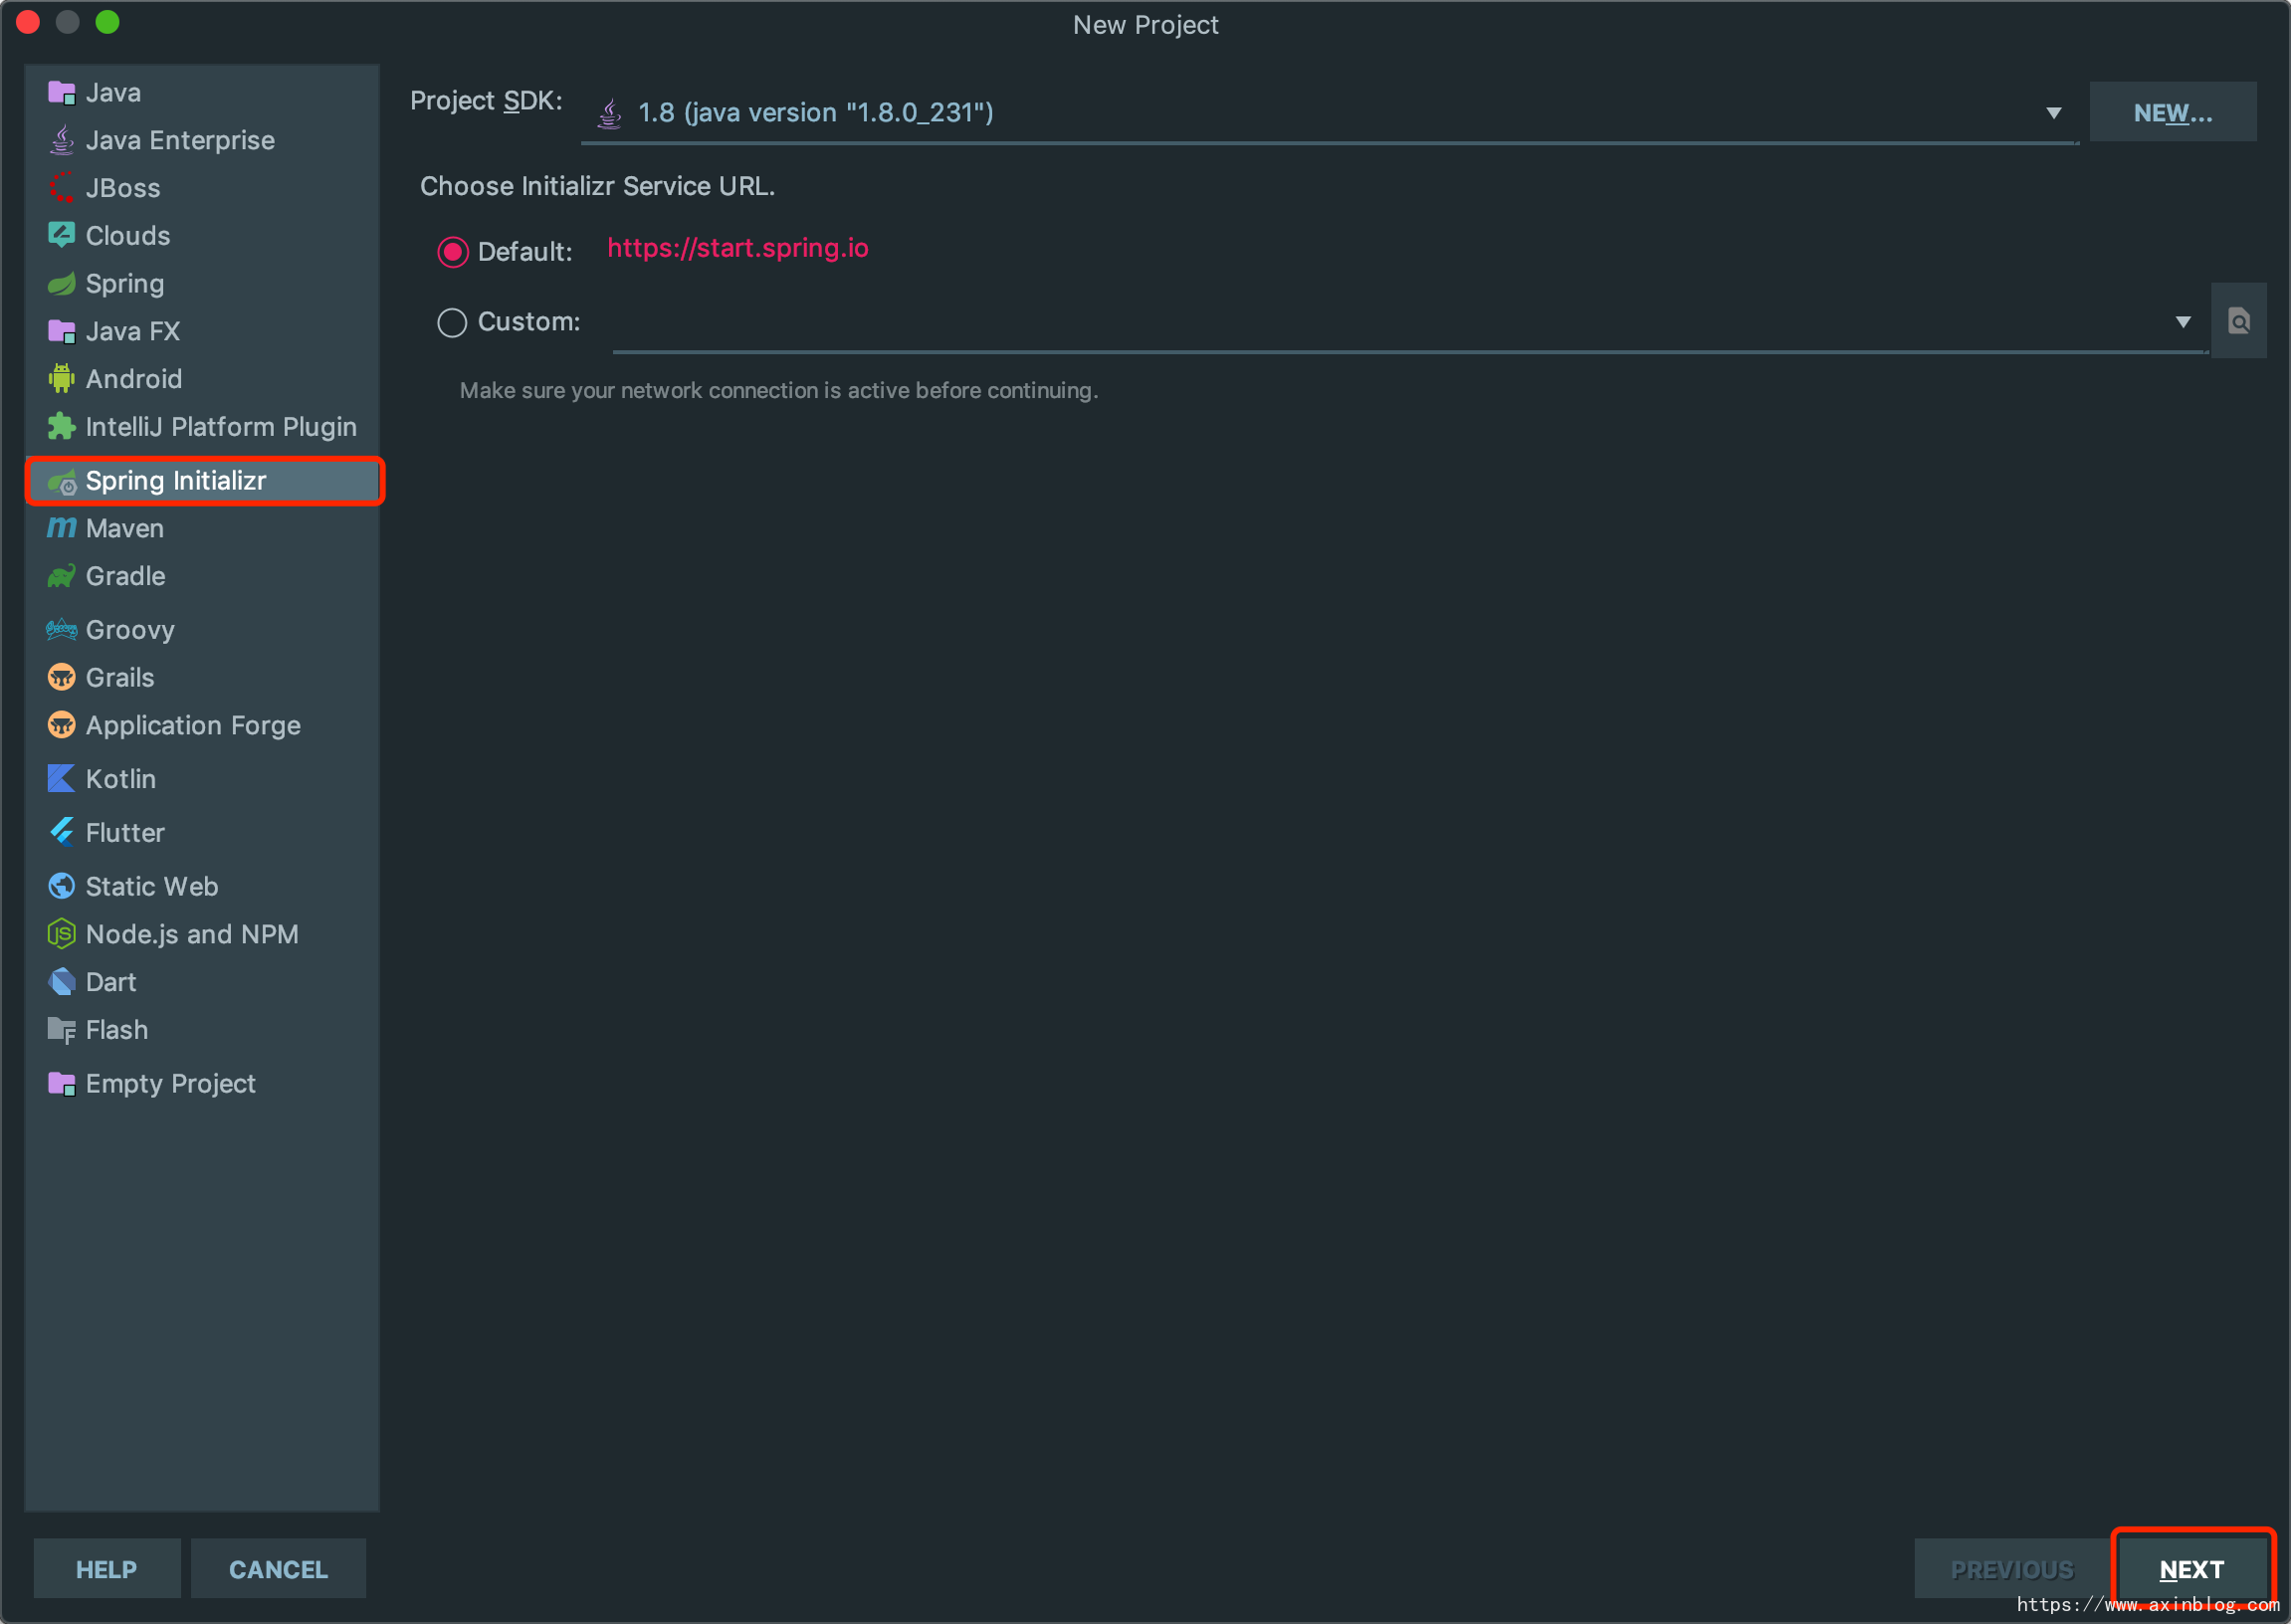Image resolution: width=2291 pixels, height=1624 pixels.
Task: Select the Empty Project icon
Action: (61, 1084)
